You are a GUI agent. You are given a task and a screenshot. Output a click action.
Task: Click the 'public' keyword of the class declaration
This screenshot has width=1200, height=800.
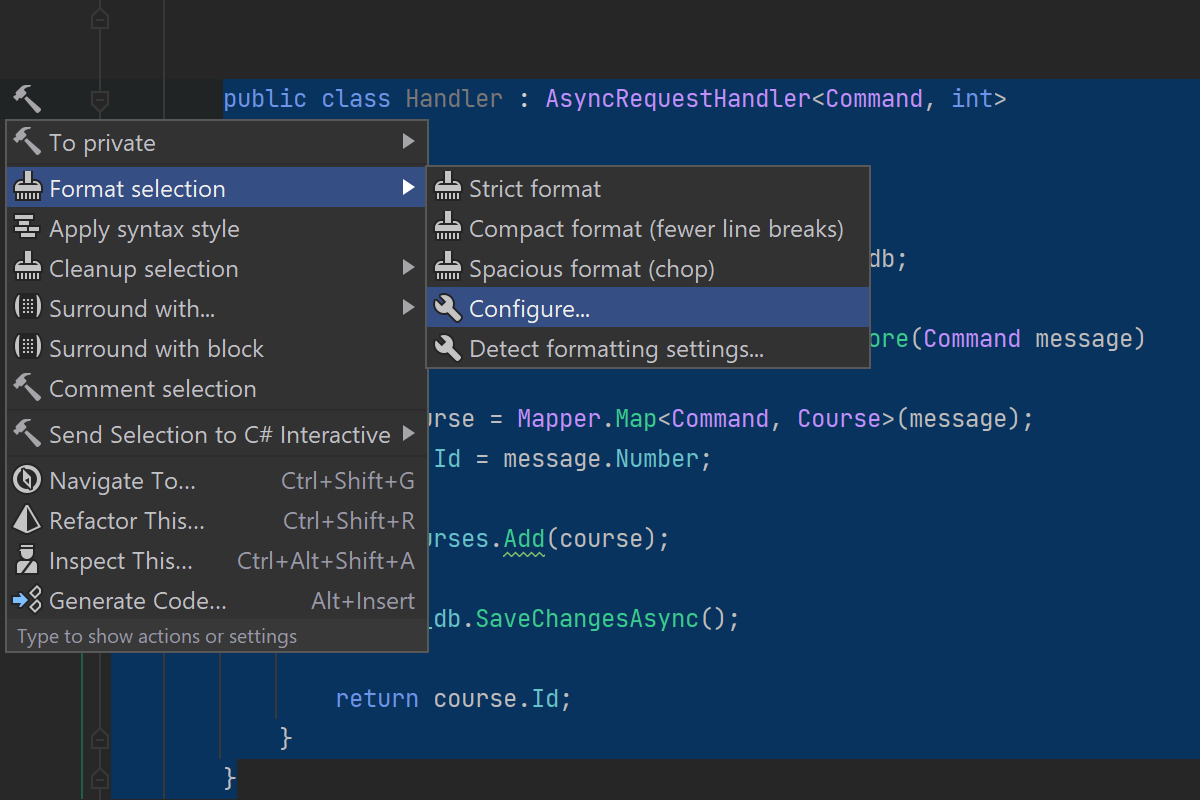point(265,99)
